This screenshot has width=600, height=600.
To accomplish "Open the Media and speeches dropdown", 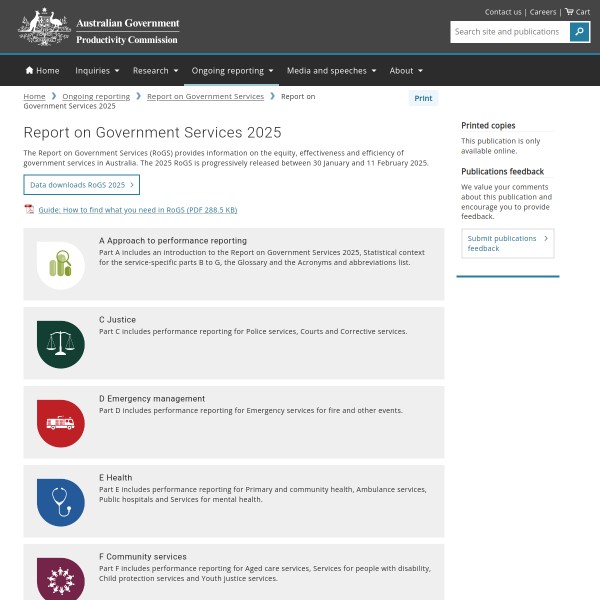I will pyautogui.click(x=332, y=71).
